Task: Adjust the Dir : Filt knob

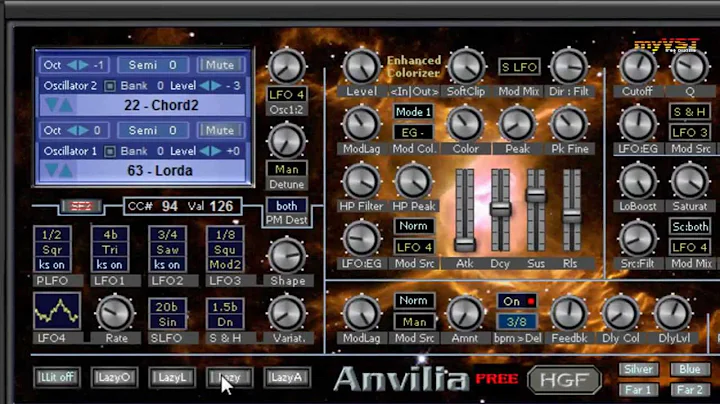Action: tap(569, 67)
